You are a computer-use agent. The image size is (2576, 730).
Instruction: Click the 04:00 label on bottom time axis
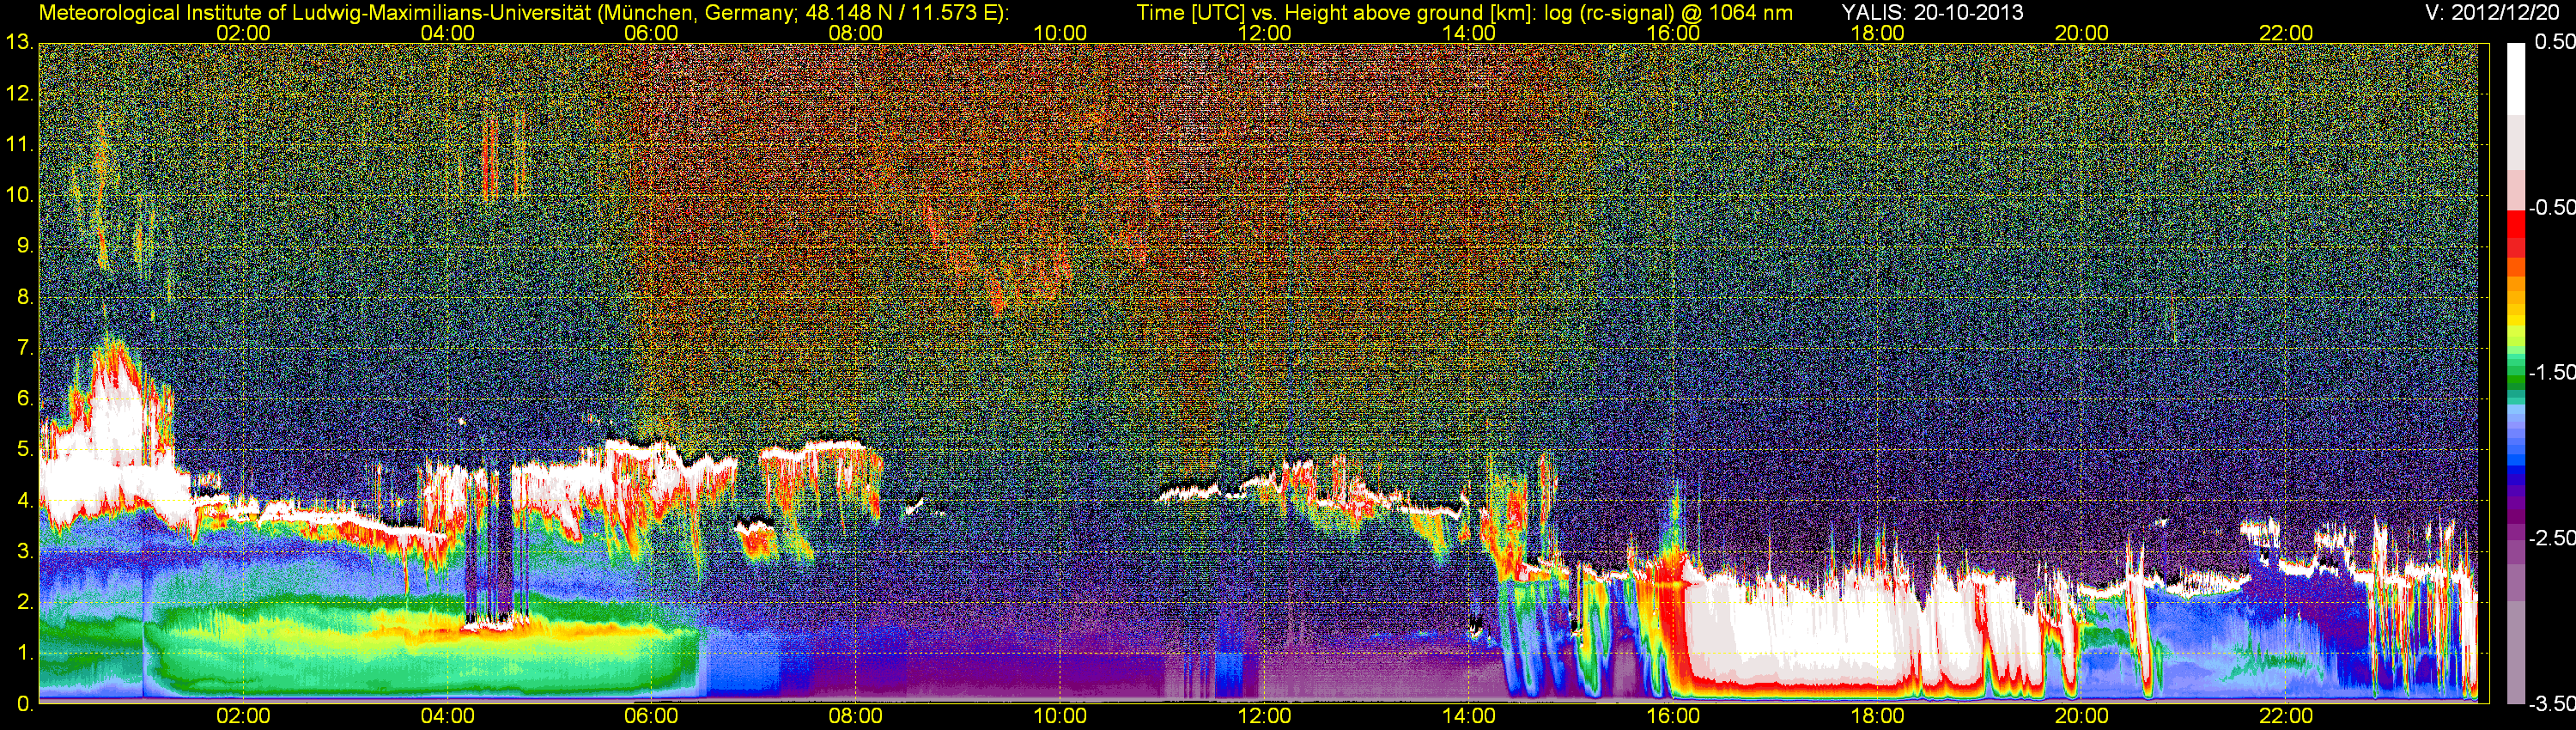pyautogui.click(x=447, y=716)
